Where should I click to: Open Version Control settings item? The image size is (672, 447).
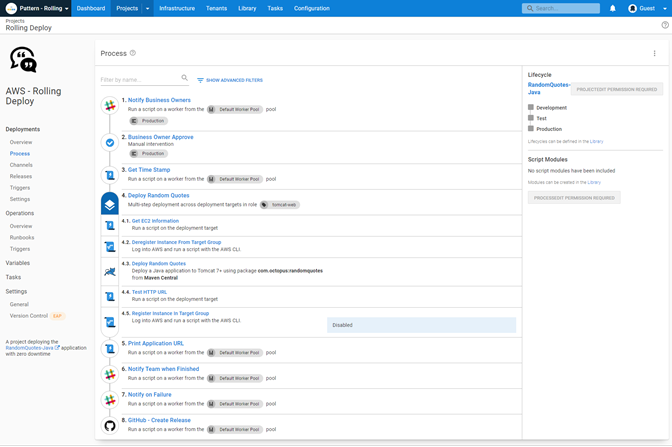[29, 316]
